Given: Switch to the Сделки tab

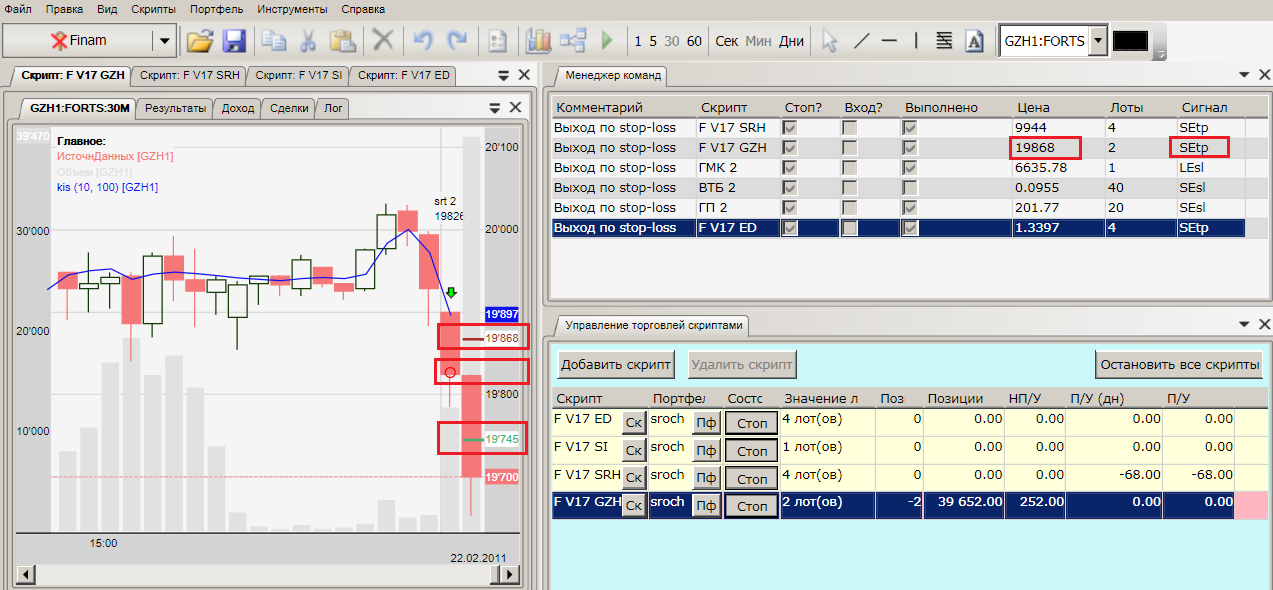Looking at the screenshot, I should pyautogui.click(x=289, y=108).
